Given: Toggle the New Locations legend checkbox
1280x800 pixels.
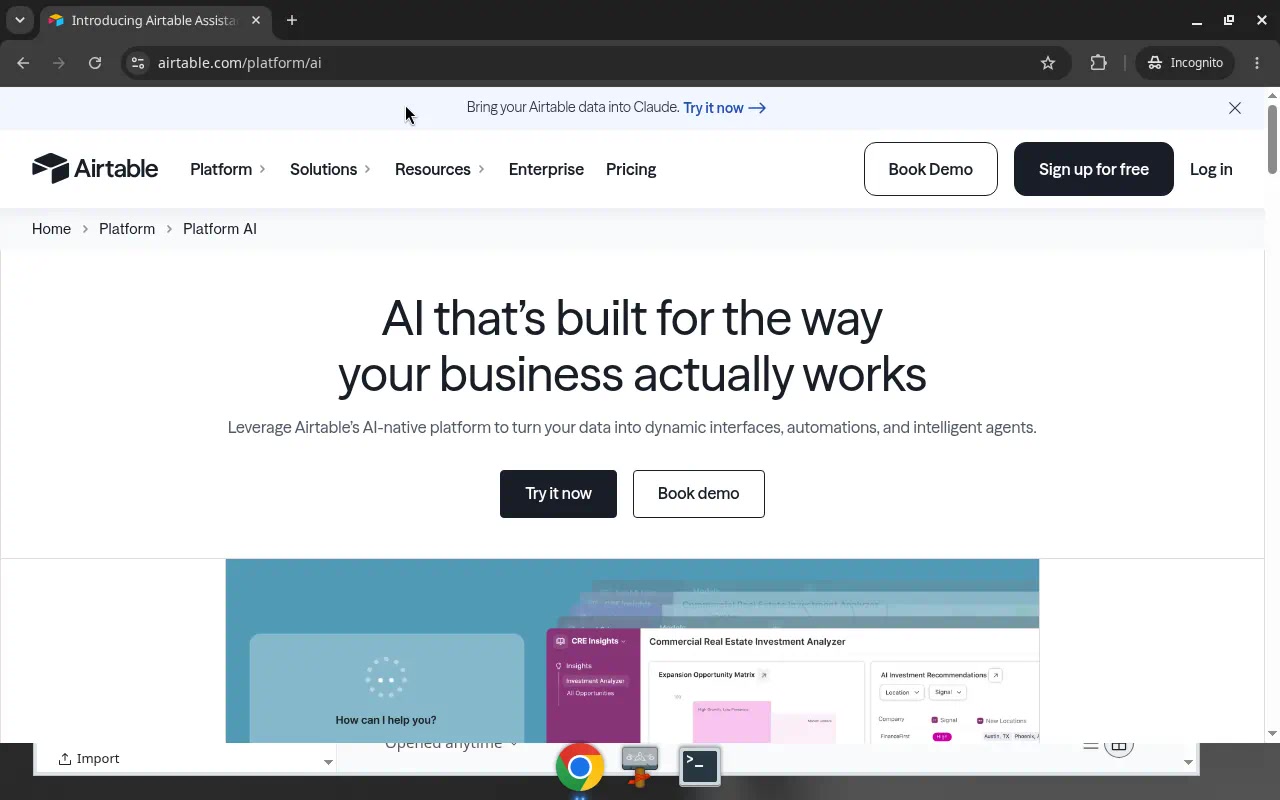Looking at the screenshot, I should point(980,720).
